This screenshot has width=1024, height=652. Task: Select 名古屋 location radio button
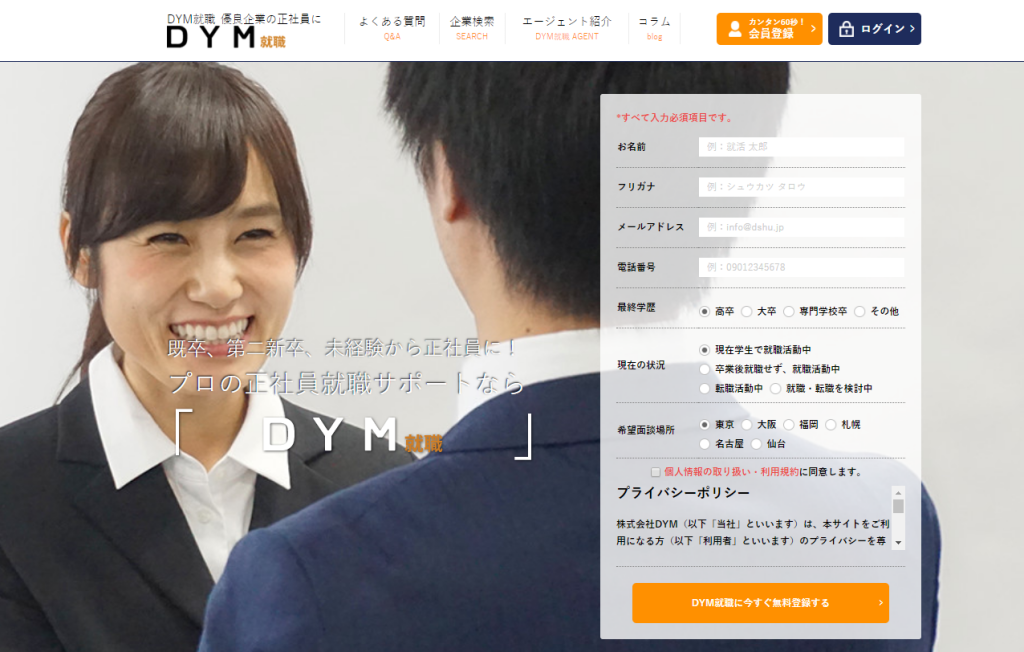pyautogui.click(x=704, y=444)
